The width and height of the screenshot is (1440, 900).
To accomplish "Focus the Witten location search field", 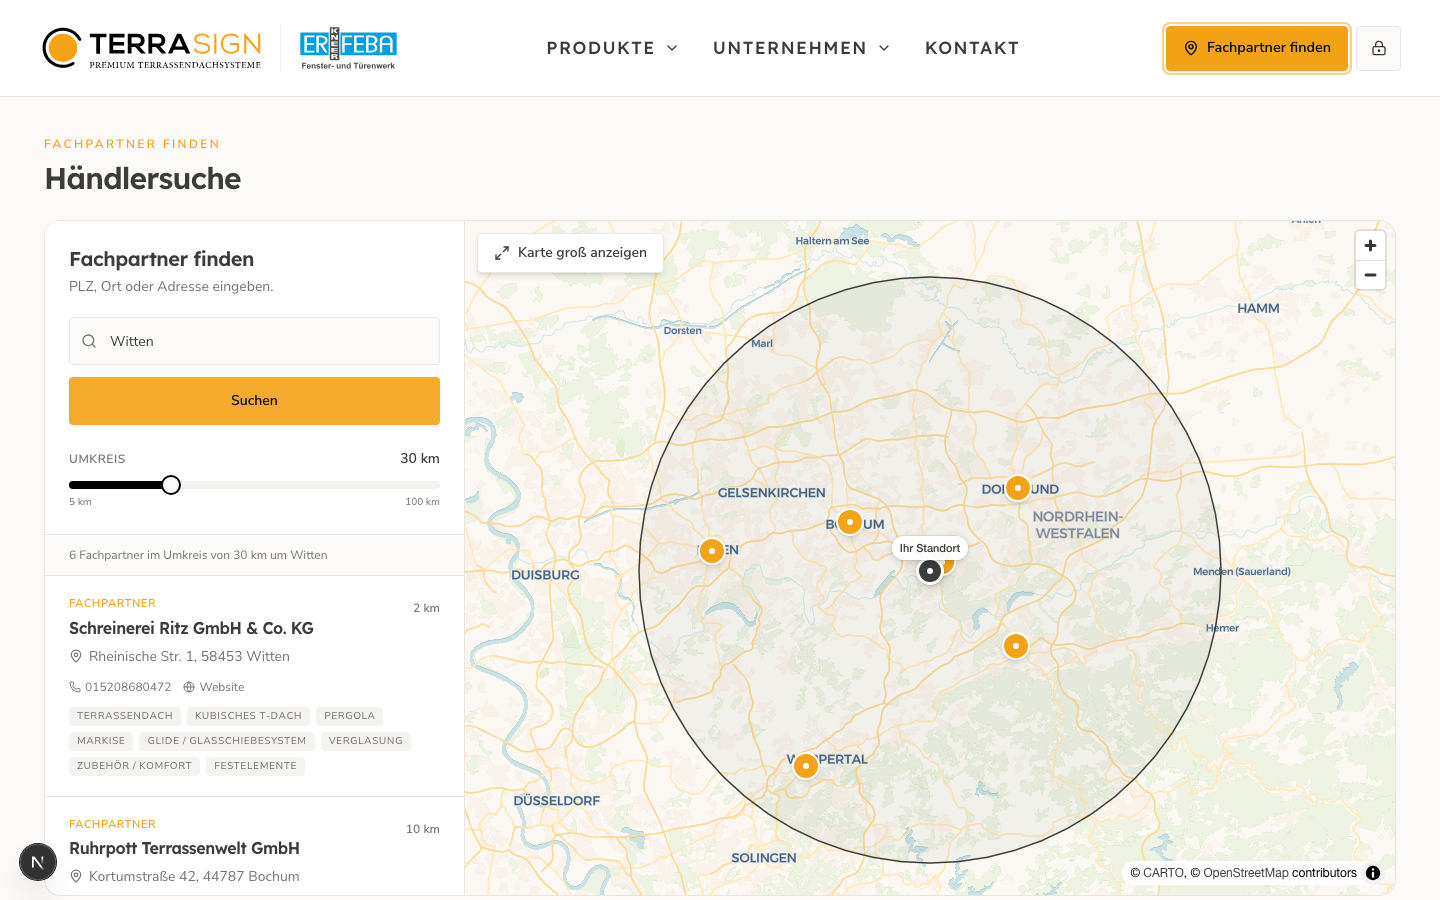I will (254, 341).
